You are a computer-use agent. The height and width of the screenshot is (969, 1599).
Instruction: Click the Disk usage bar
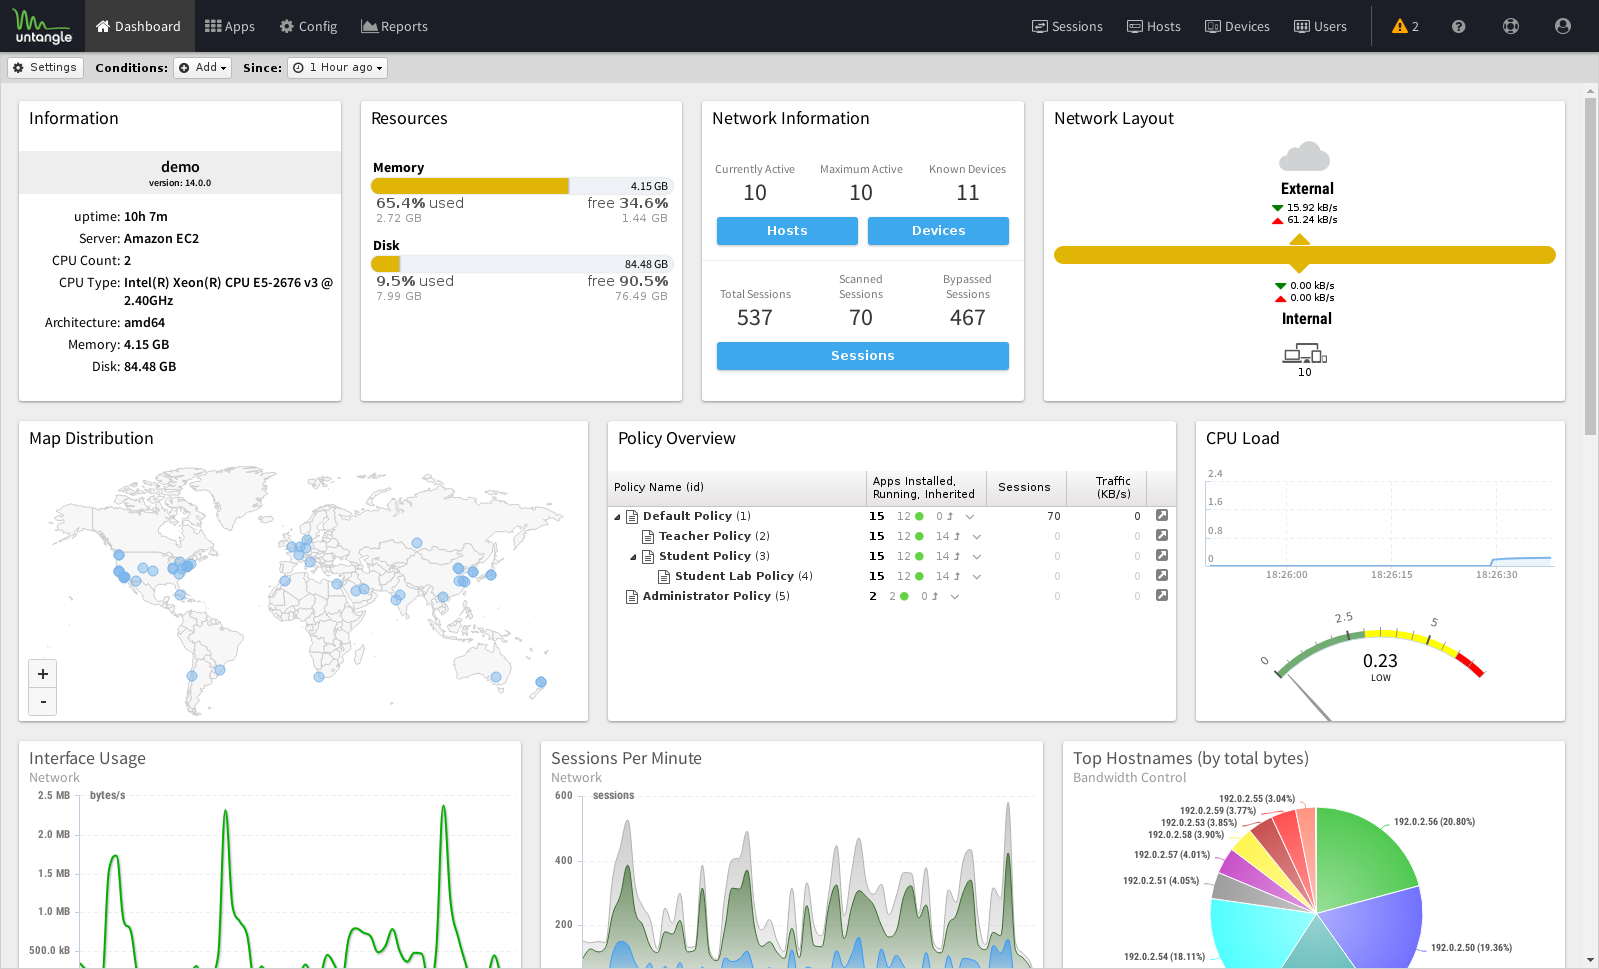click(x=522, y=264)
